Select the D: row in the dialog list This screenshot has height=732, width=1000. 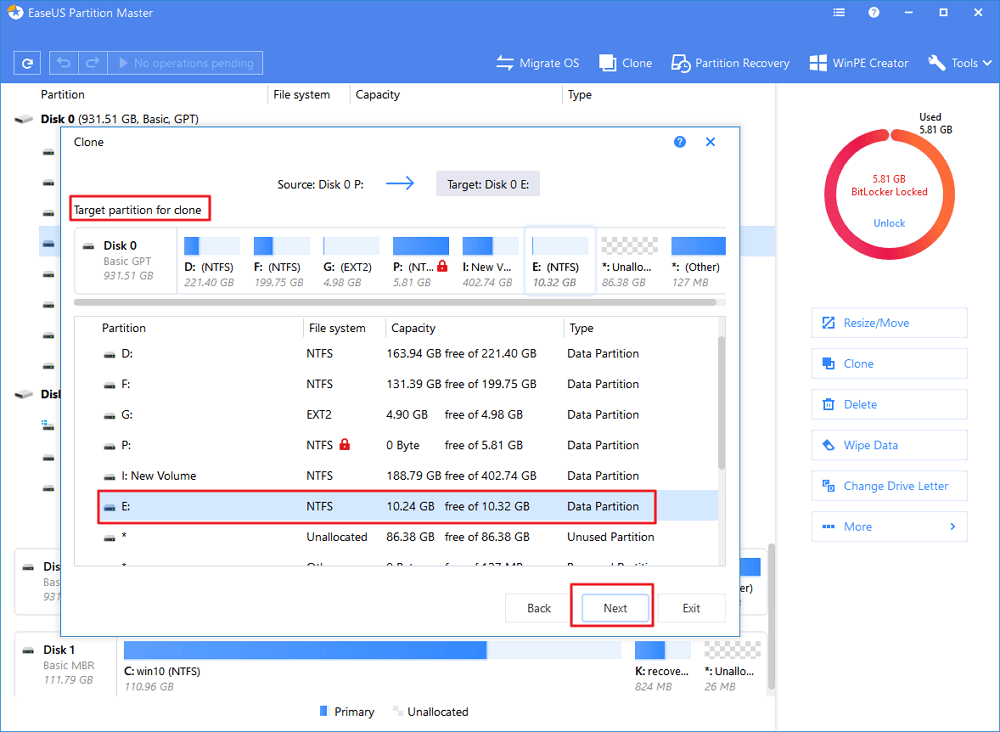(x=396, y=353)
